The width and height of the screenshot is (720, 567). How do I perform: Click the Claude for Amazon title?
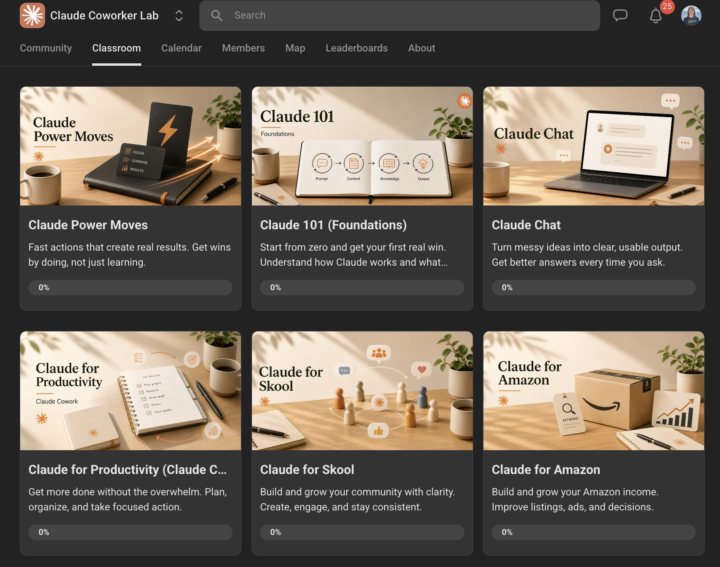pyautogui.click(x=546, y=470)
